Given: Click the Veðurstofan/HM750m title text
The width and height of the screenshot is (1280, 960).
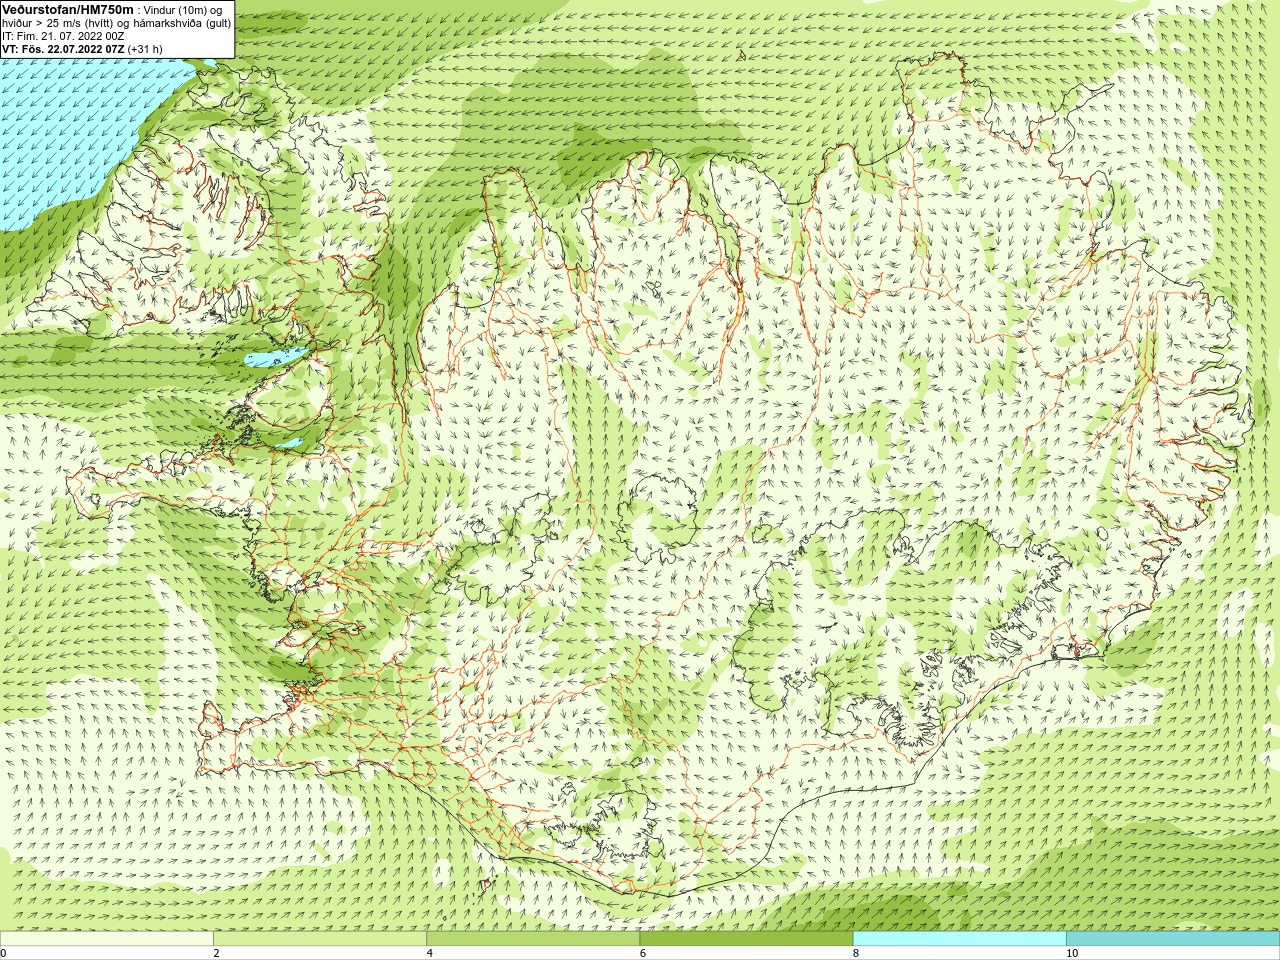Looking at the screenshot, I should click(68, 9).
